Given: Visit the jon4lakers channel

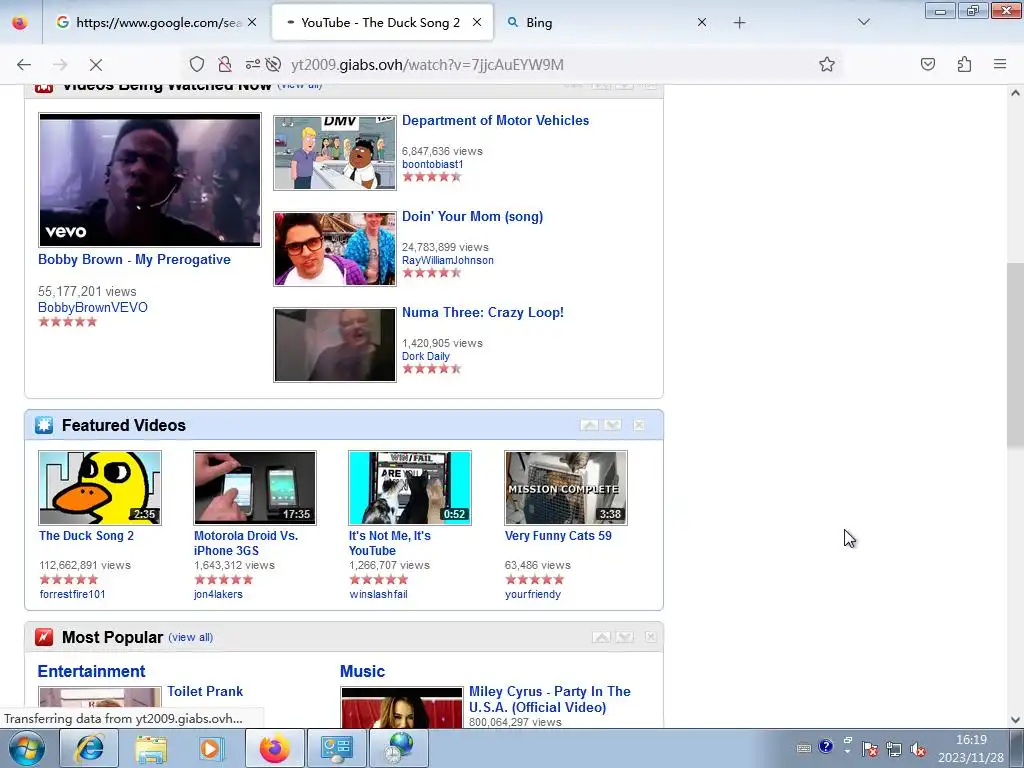Looking at the screenshot, I should click(x=218, y=594).
